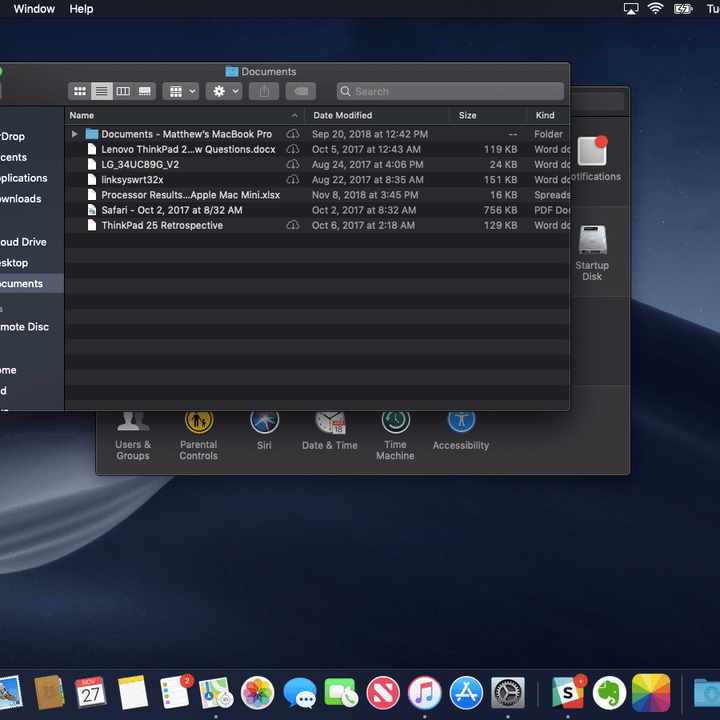This screenshot has width=720, height=720.
Task: Click the battery status menu bar icon
Action: pos(683,9)
